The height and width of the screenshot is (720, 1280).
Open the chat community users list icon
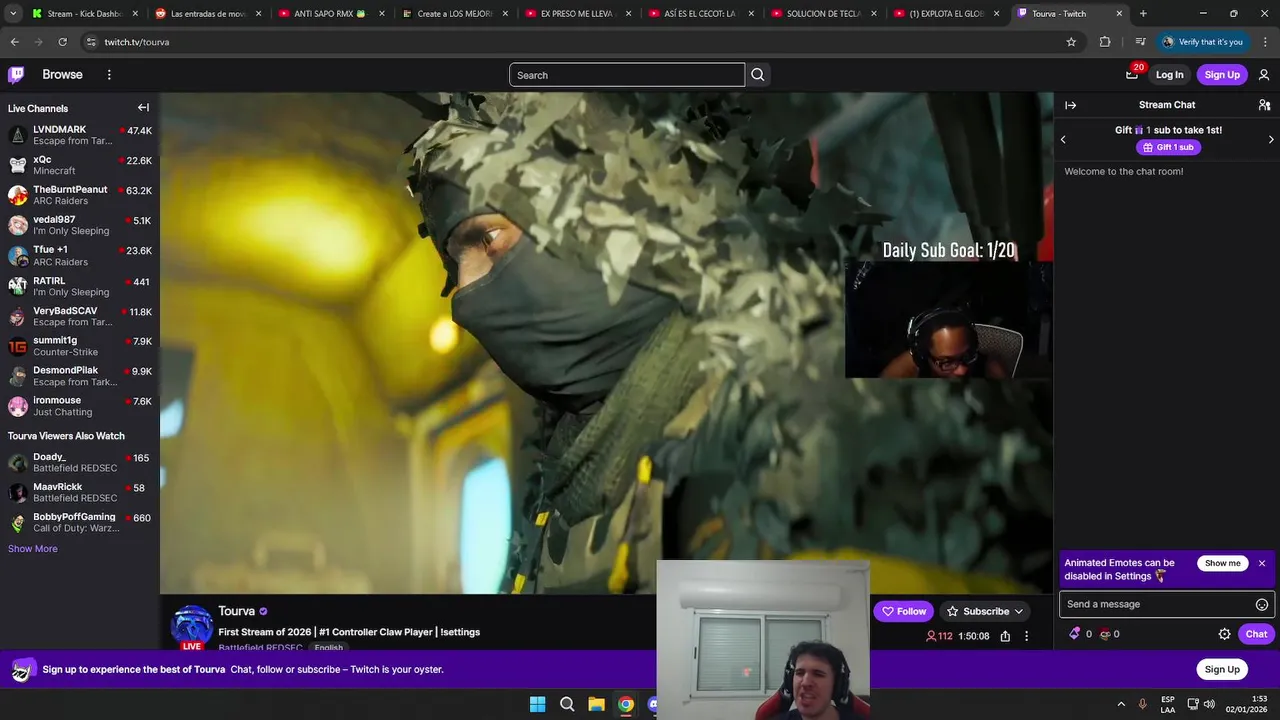pos(1264,105)
